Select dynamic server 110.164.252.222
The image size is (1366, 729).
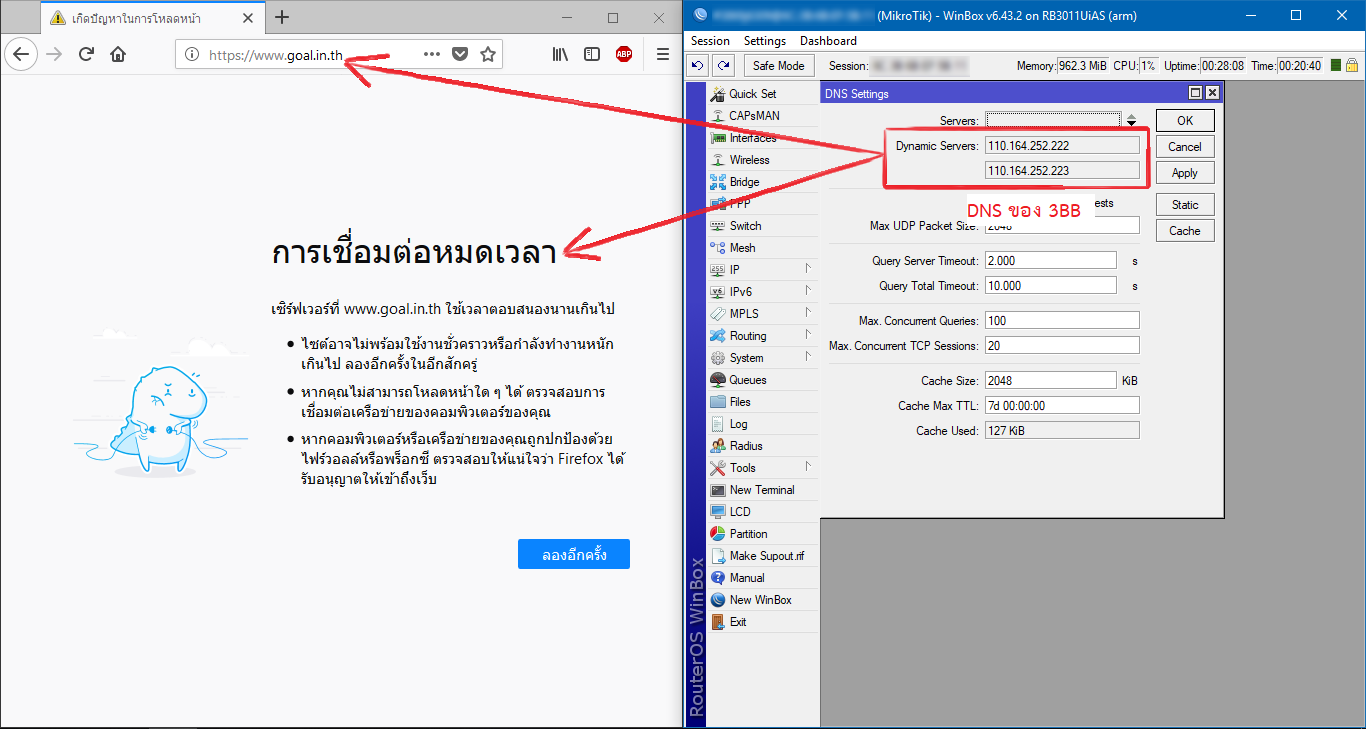[x=1062, y=145]
